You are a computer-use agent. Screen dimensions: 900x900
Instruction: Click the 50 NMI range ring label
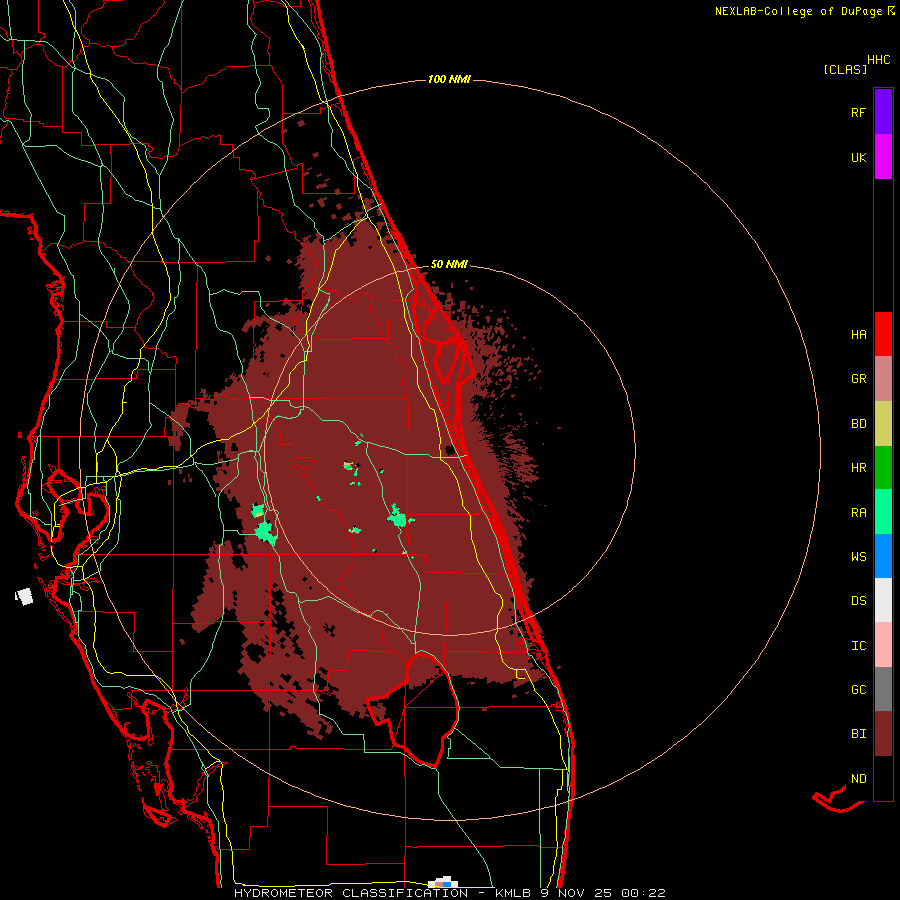point(449,264)
